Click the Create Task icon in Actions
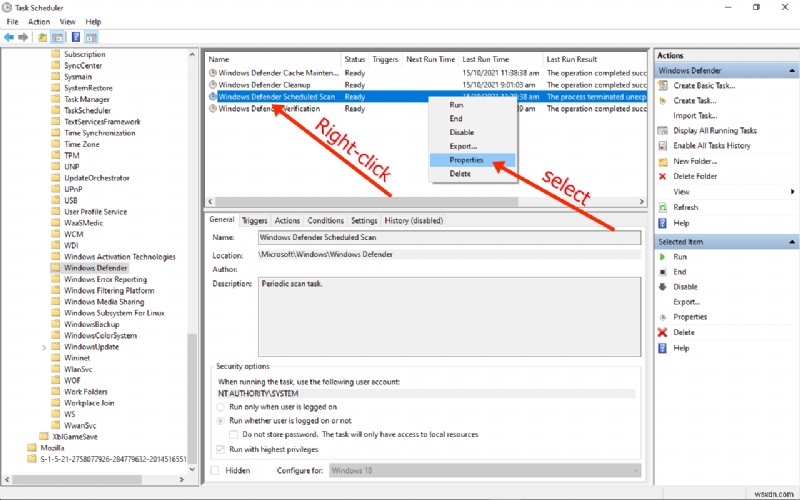800x500 pixels. coord(663,101)
